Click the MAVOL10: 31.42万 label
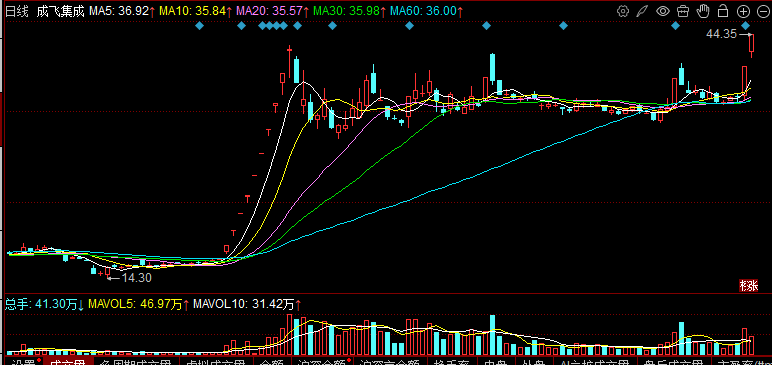Viewport: 772px width, 365px height. [x=247, y=304]
